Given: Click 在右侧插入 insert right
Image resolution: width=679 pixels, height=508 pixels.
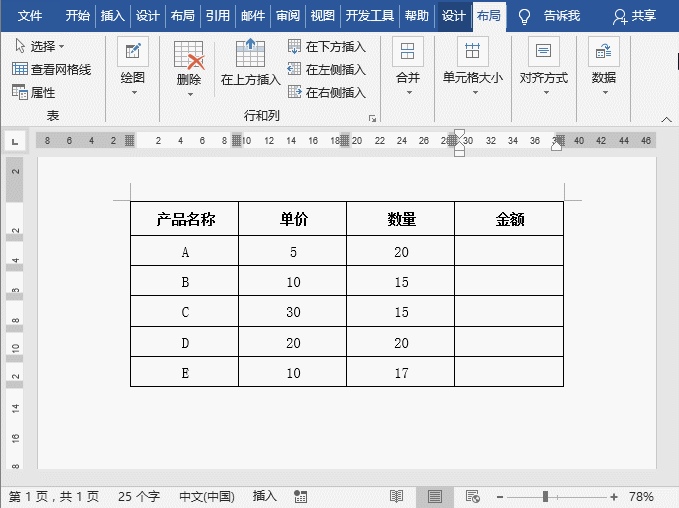Looking at the screenshot, I should coord(327,92).
